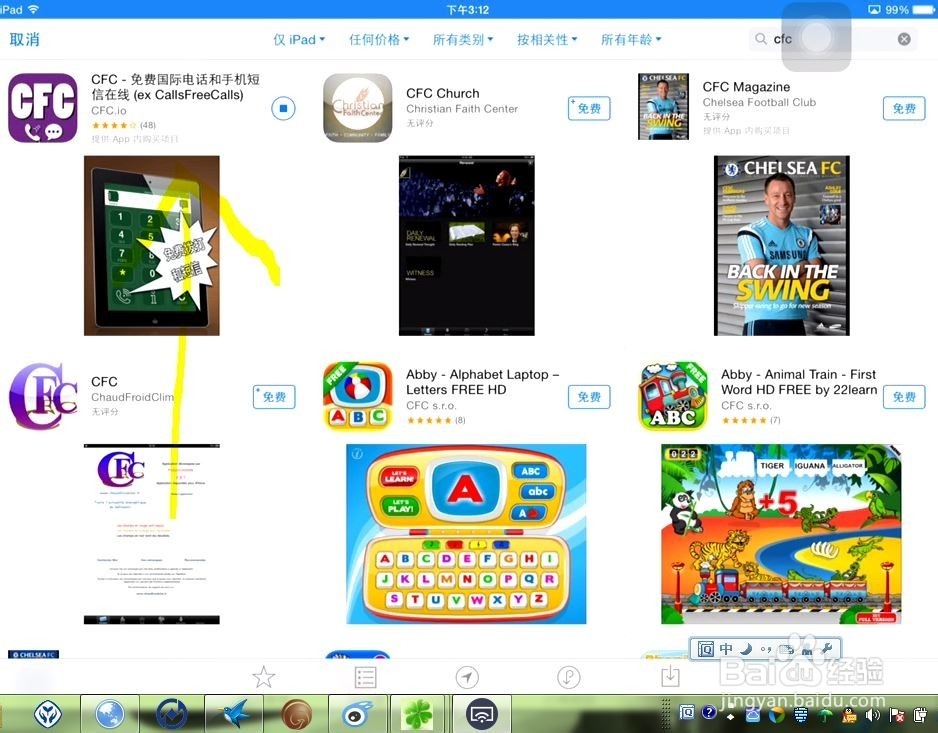Open the Featured star tab
Viewport: 938px width, 733px height.
click(263, 677)
